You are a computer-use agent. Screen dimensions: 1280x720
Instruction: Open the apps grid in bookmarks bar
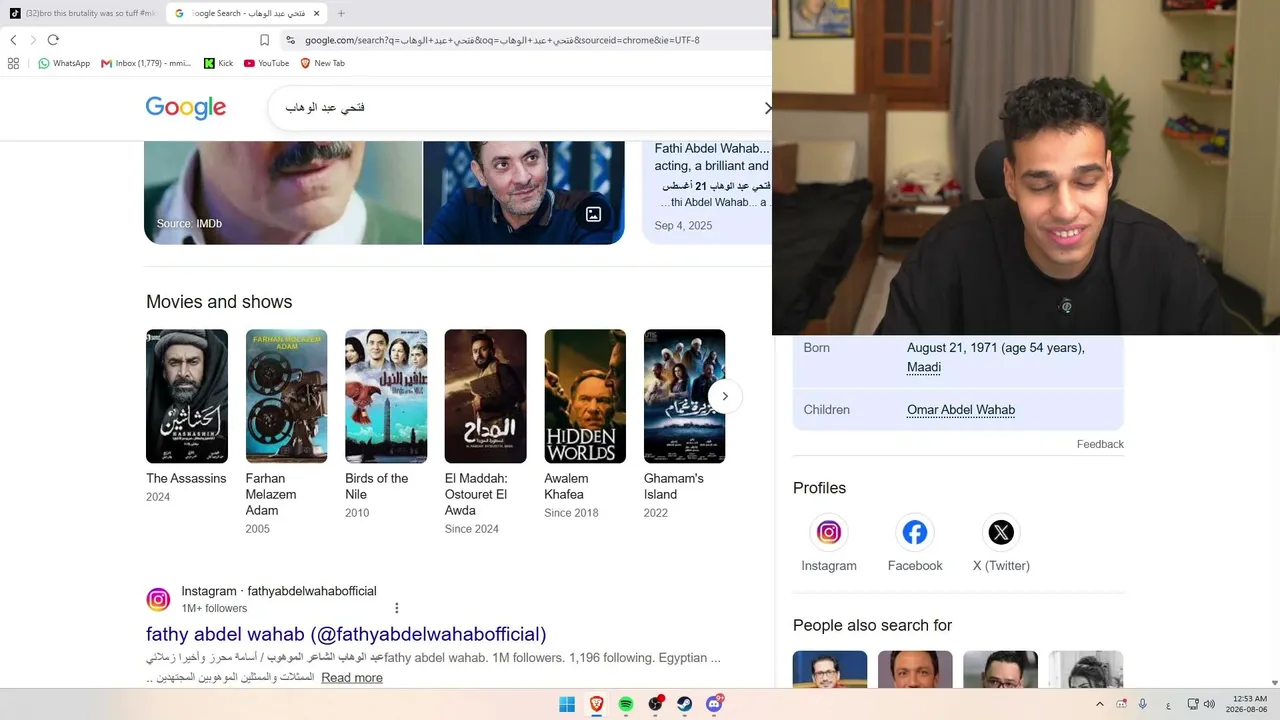pyautogui.click(x=13, y=63)
